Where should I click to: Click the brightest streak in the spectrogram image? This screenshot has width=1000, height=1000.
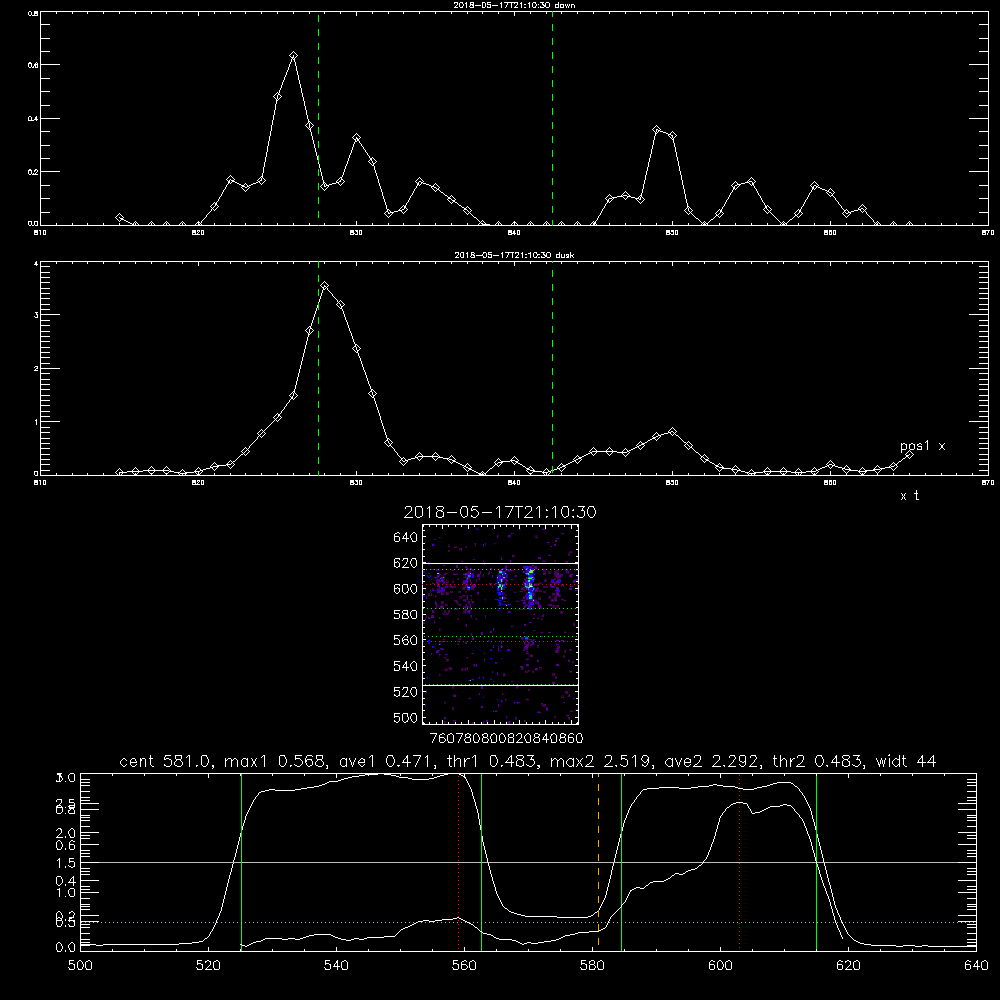(x=529, y=587)
